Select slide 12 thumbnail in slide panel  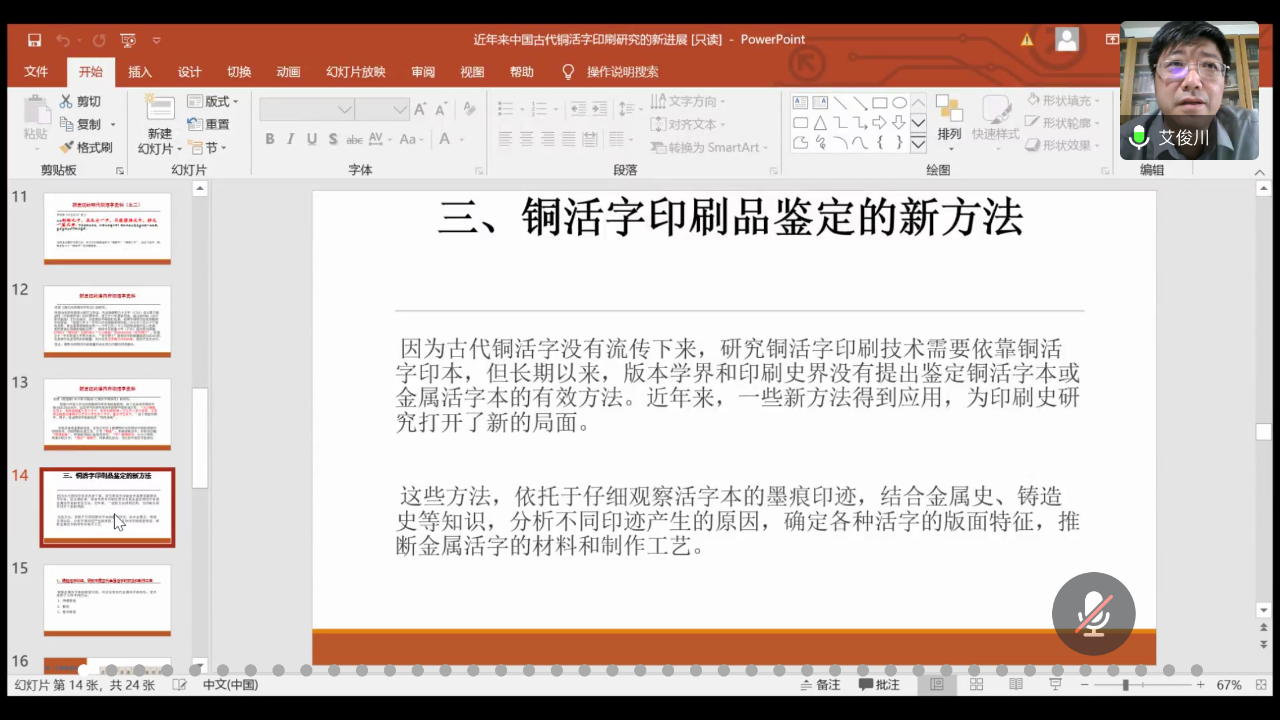click(107, 321)
